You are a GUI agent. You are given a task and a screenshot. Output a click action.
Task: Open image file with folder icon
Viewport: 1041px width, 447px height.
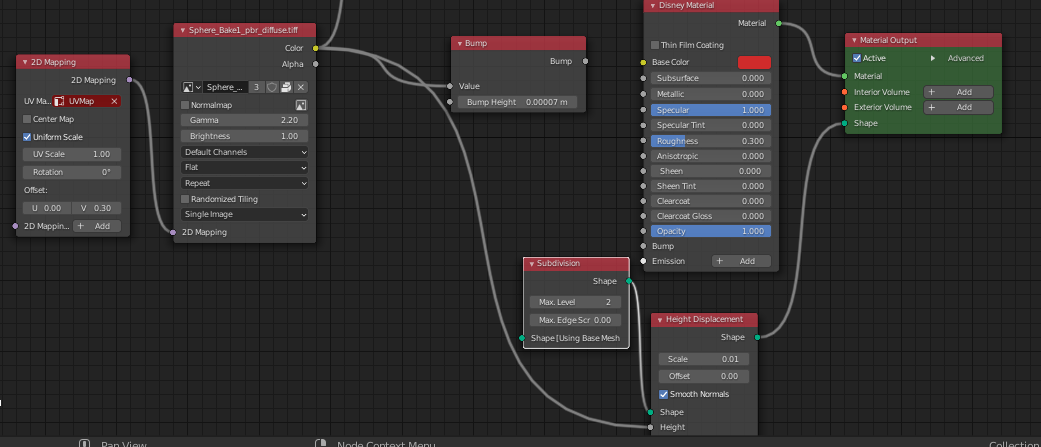pyautogui.click(x=286, y=87)
